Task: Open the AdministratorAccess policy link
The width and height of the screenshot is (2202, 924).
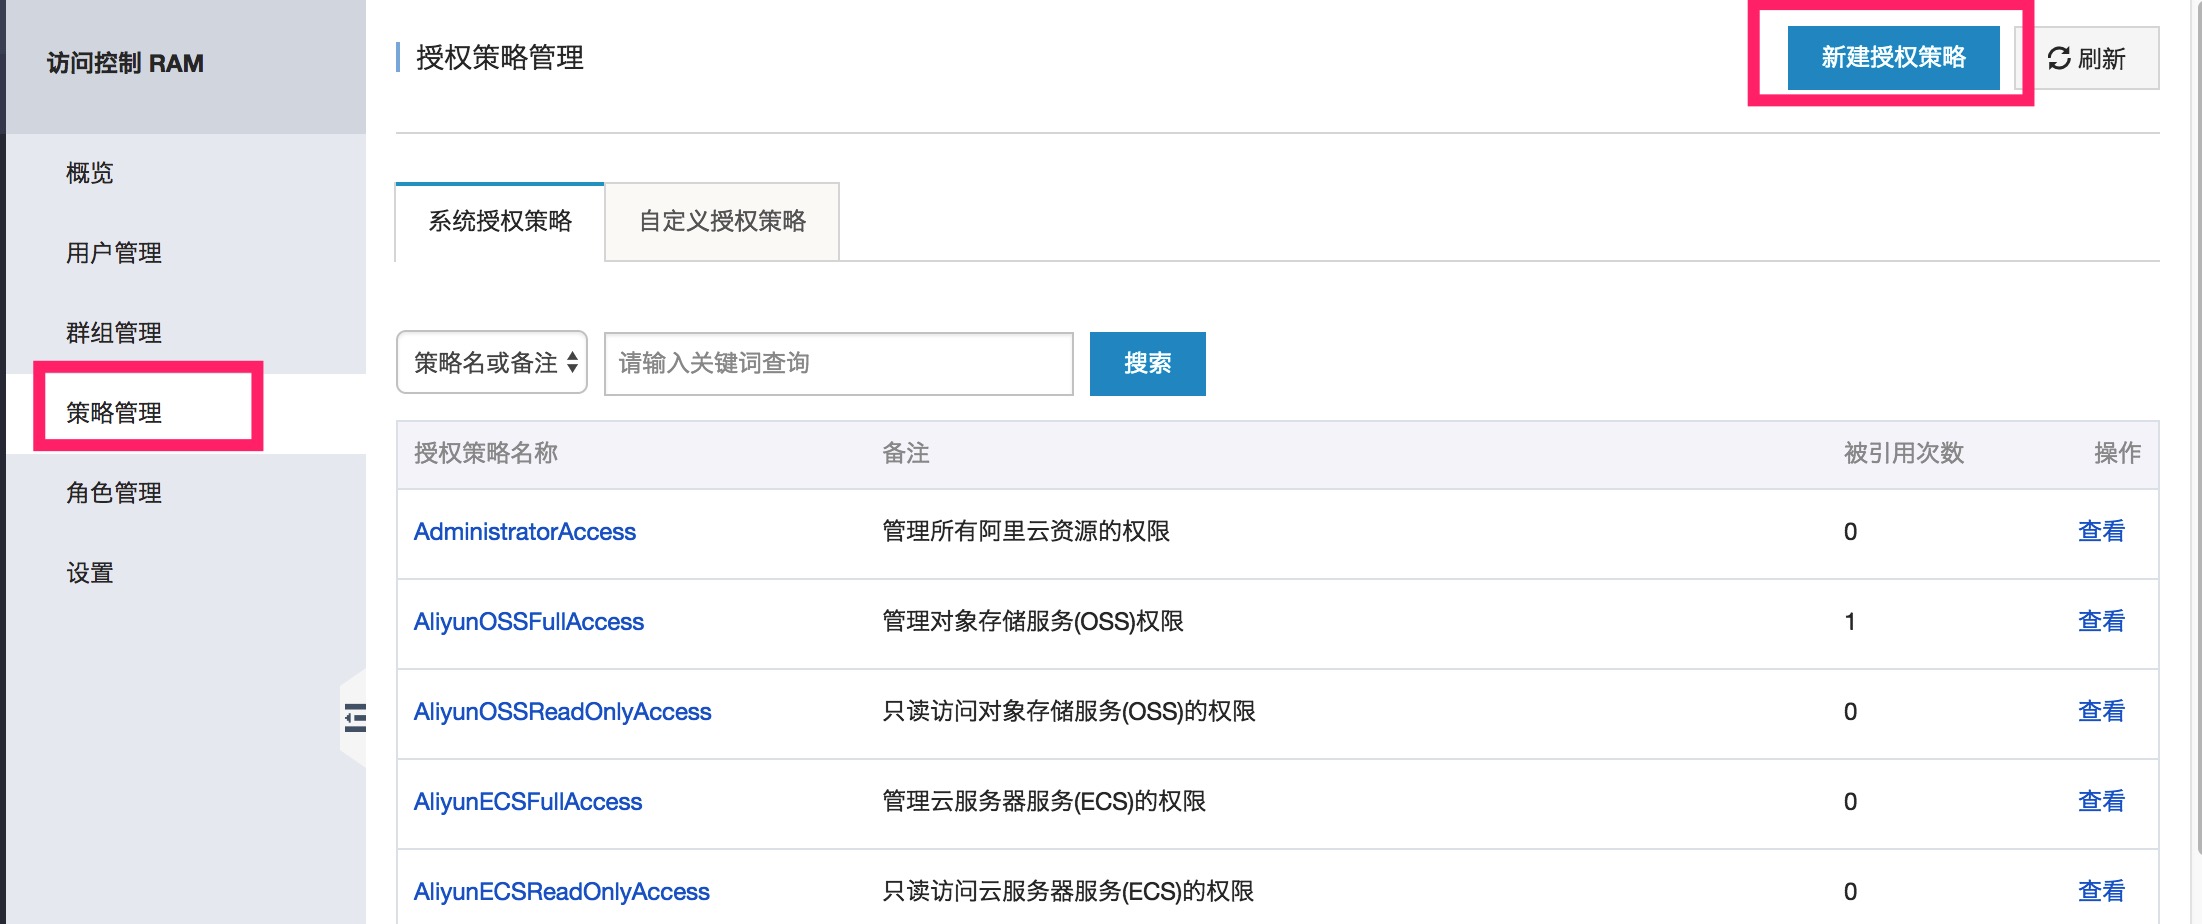Action: tap(525, 532)
